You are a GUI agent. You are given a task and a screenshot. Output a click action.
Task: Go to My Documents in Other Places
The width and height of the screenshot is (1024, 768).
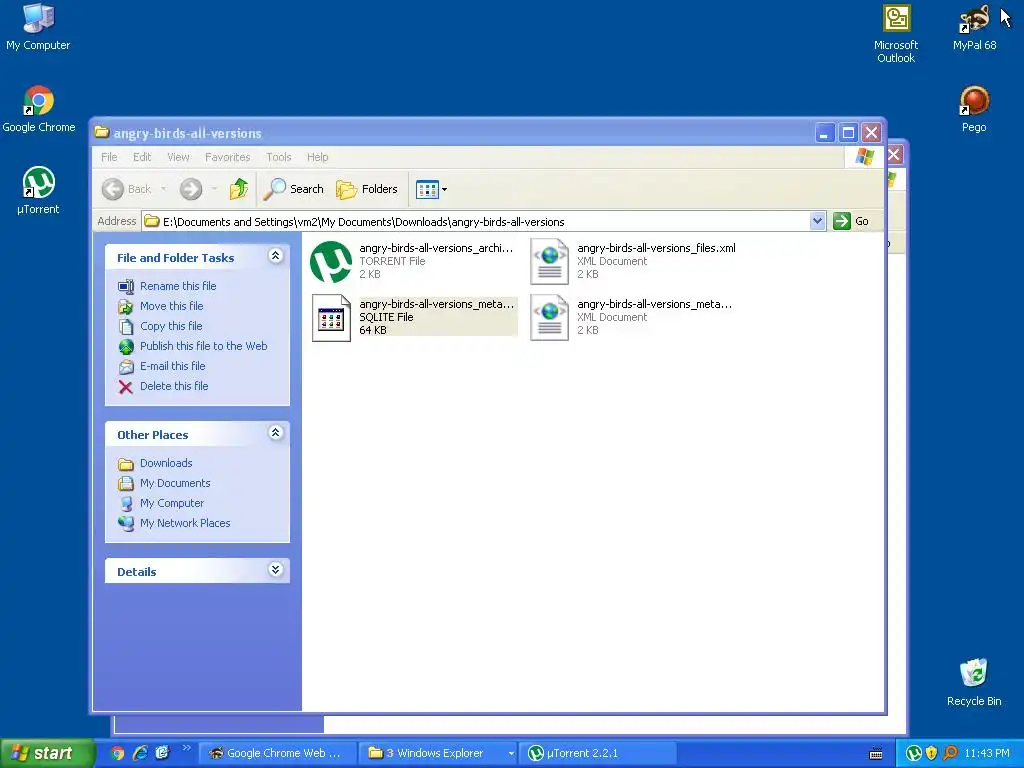[164, 483]
